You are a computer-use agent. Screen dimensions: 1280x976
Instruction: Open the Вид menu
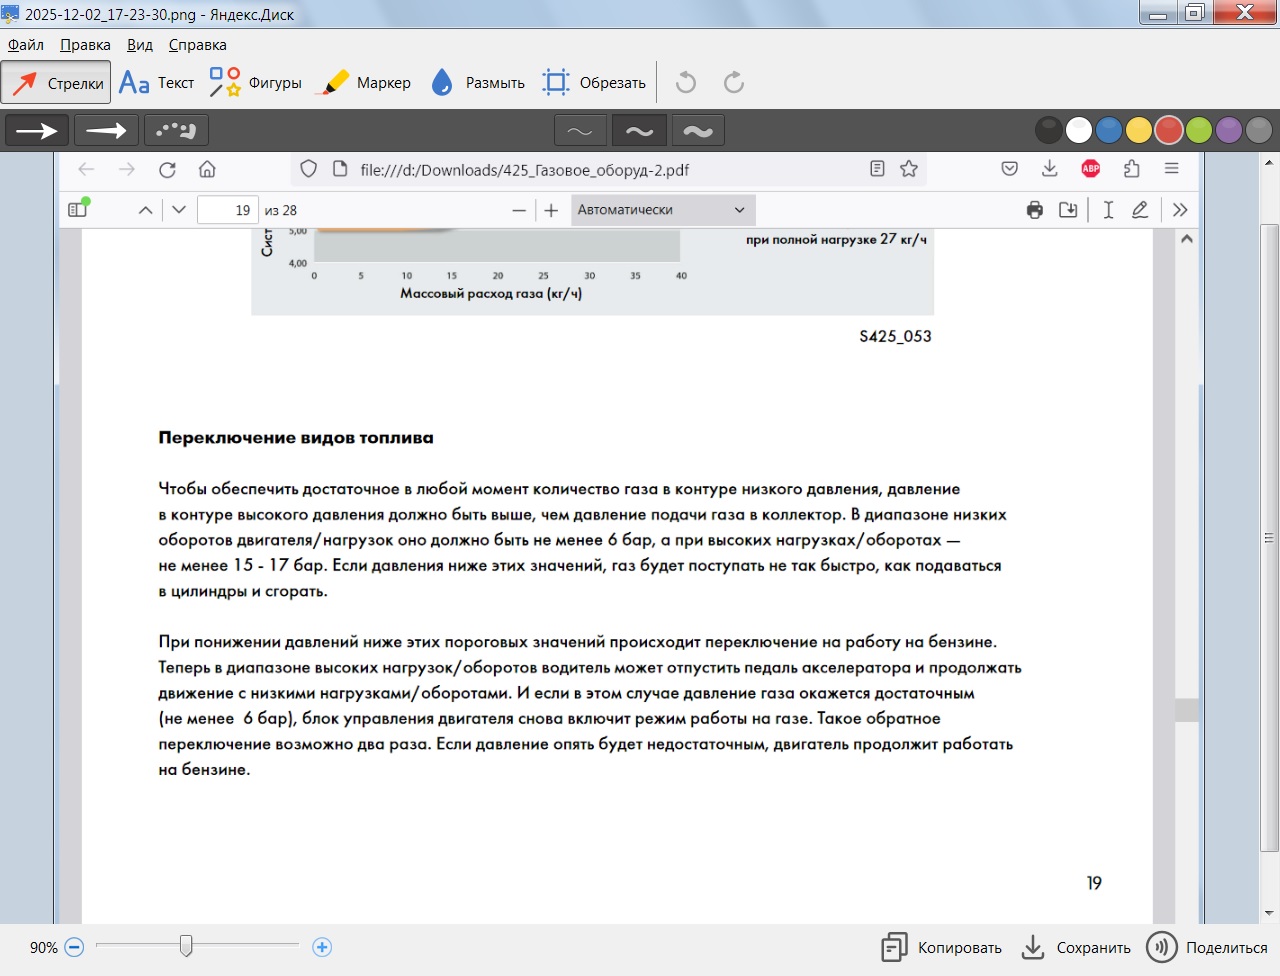click(140, 45)
